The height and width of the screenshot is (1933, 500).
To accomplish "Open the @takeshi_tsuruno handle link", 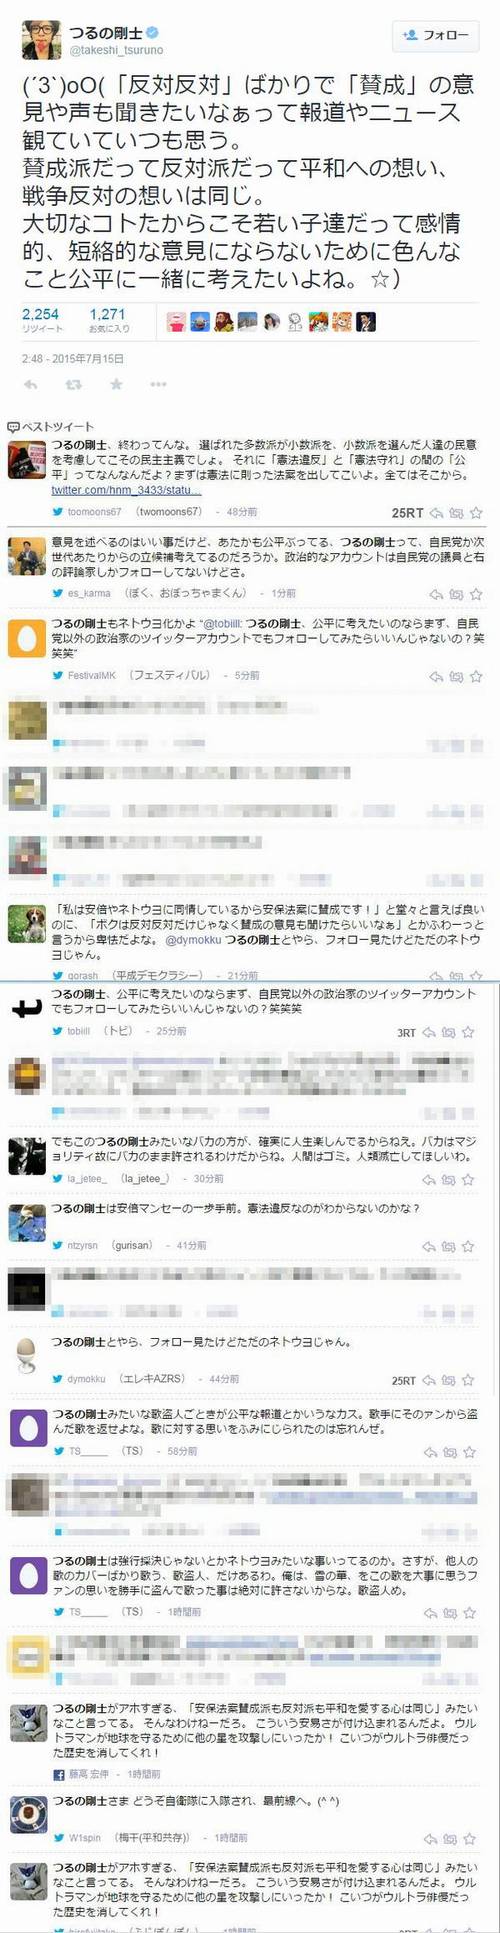I will 116,50.
